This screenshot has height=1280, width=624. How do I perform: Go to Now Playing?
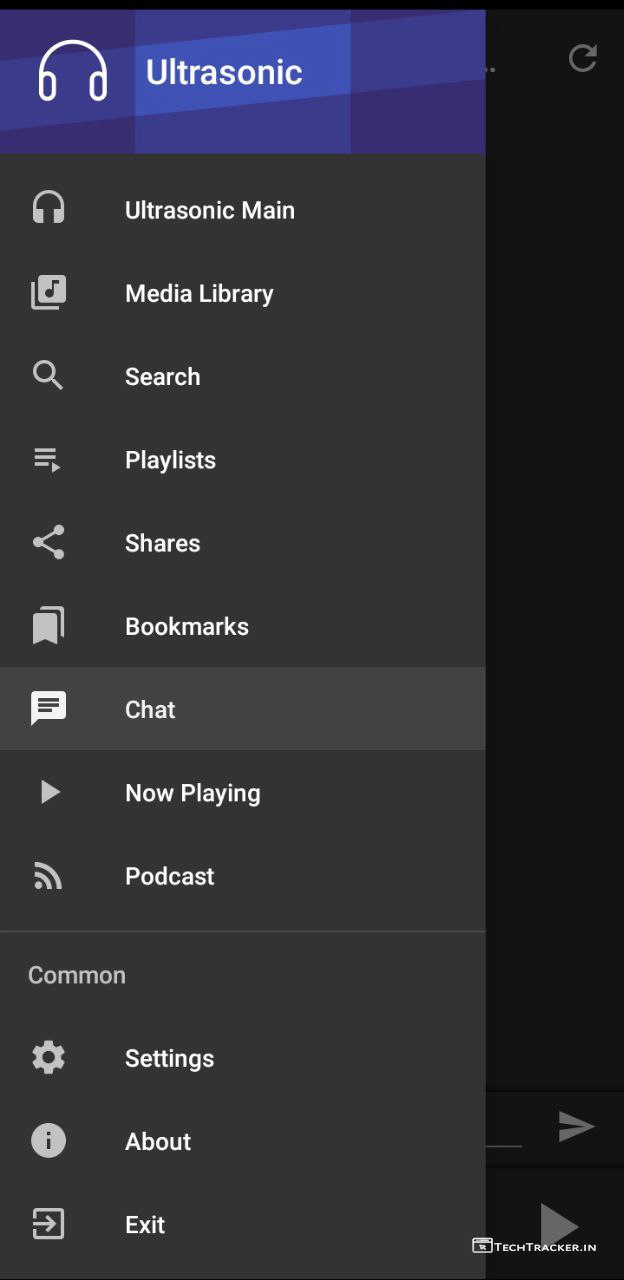[192, 793]
